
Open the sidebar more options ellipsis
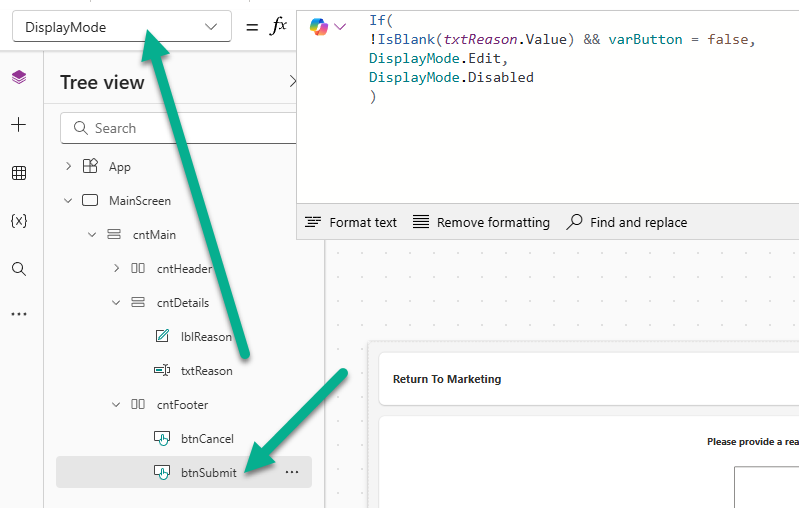click(x=19, y=314)
